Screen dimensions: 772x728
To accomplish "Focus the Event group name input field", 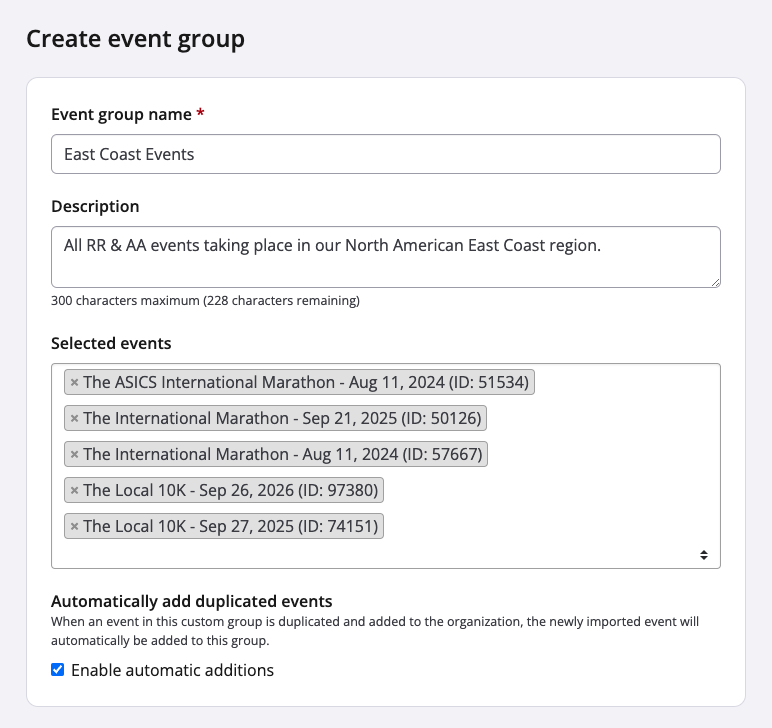I will [x=385, y=154].
